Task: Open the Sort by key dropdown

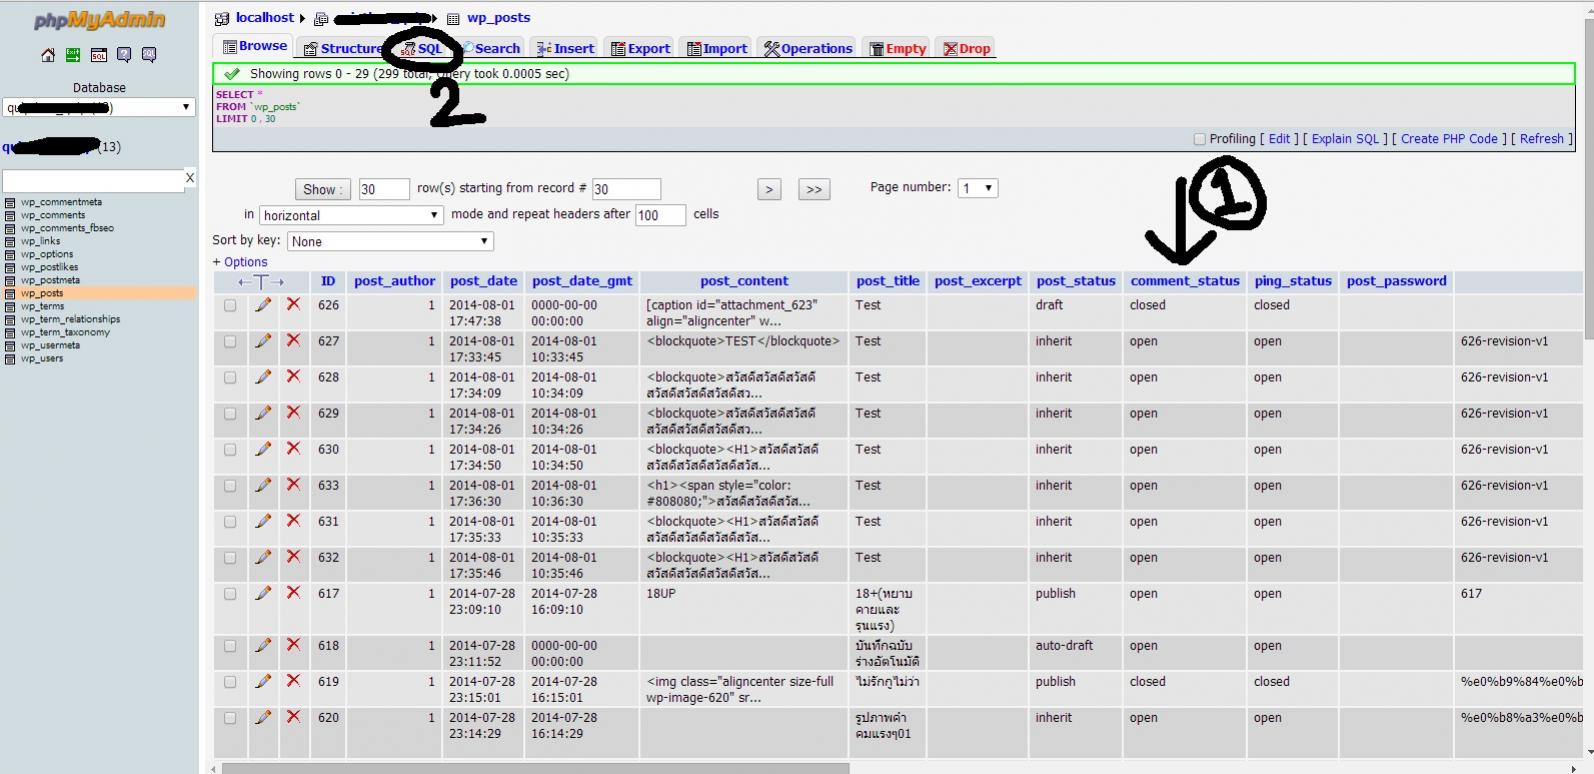Action: coord(390,241)
